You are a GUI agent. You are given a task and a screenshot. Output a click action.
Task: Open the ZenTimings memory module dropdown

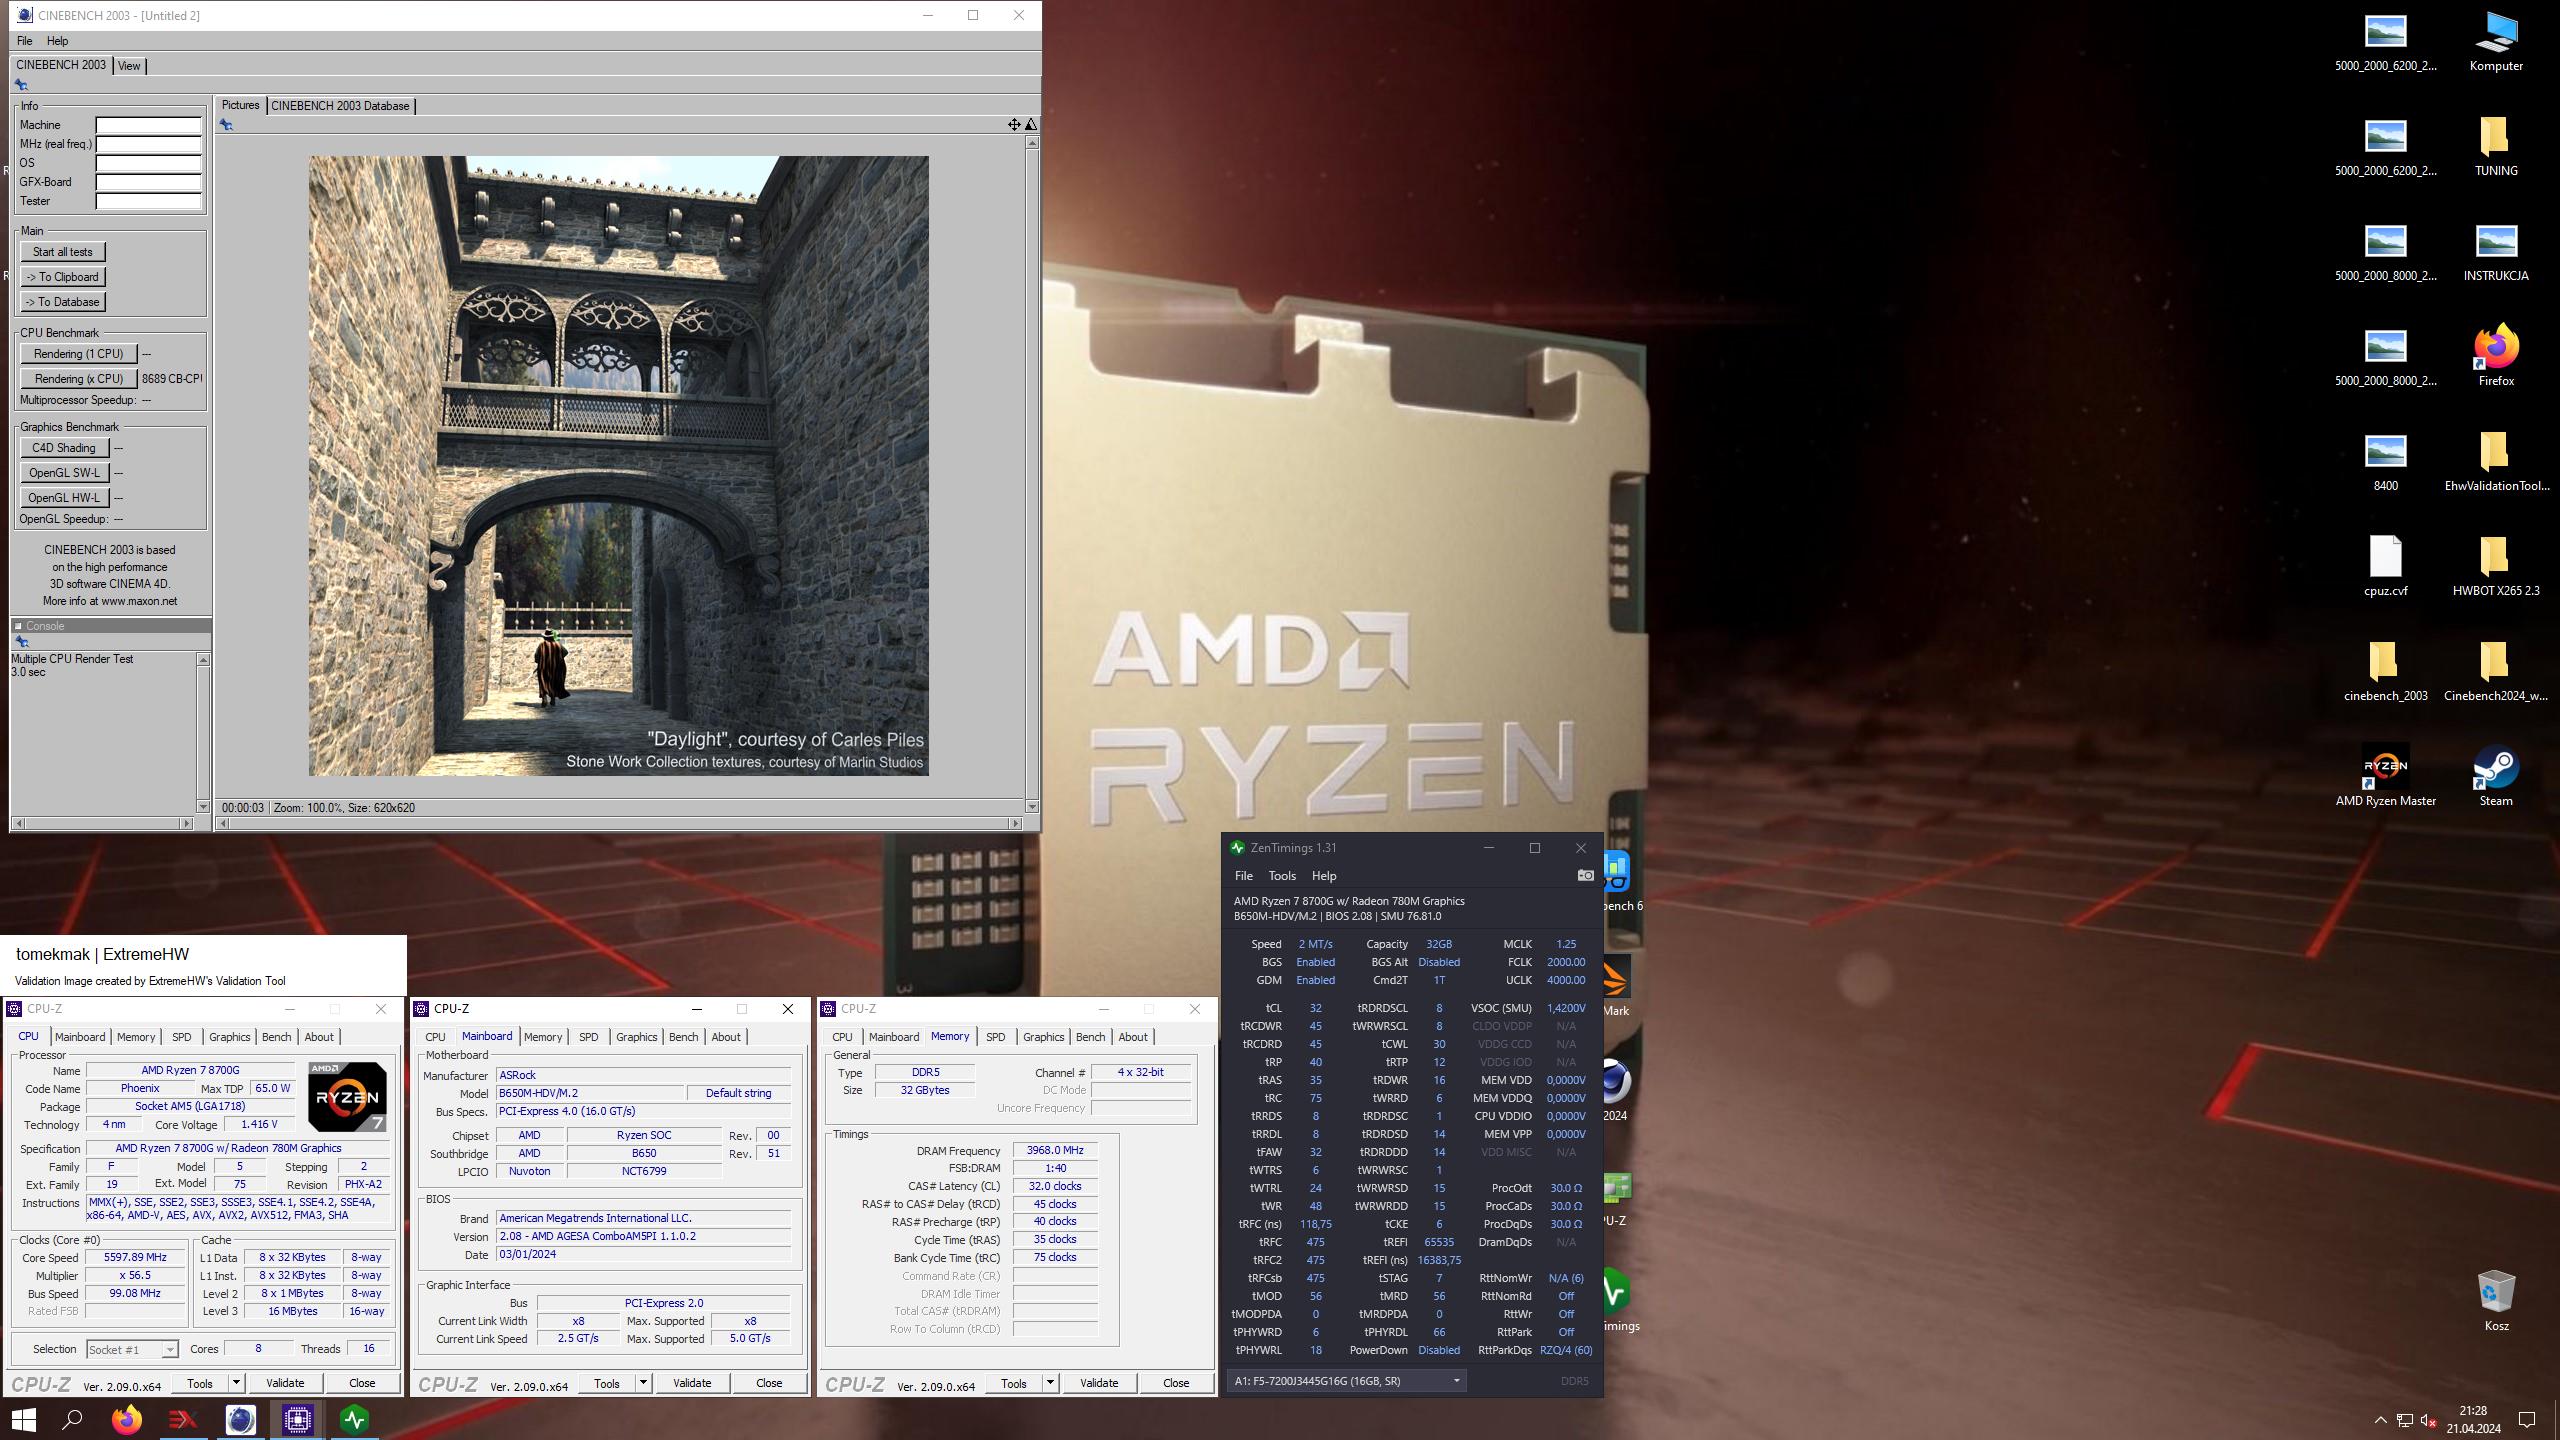1346,1381
